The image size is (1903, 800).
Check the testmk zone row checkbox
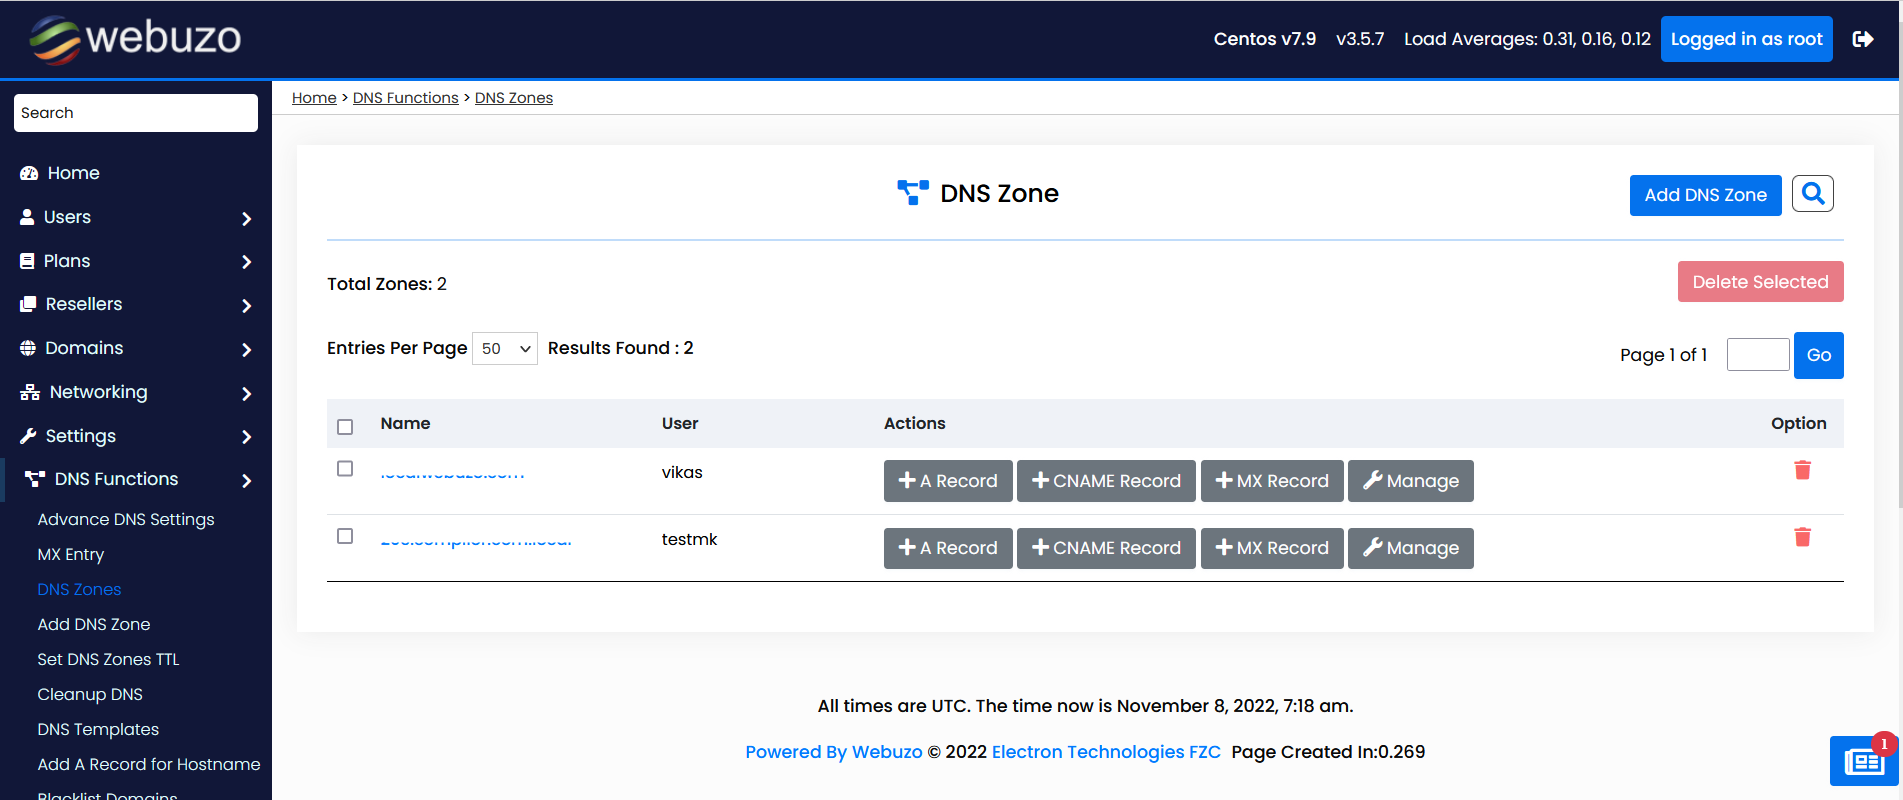[345, 536]
